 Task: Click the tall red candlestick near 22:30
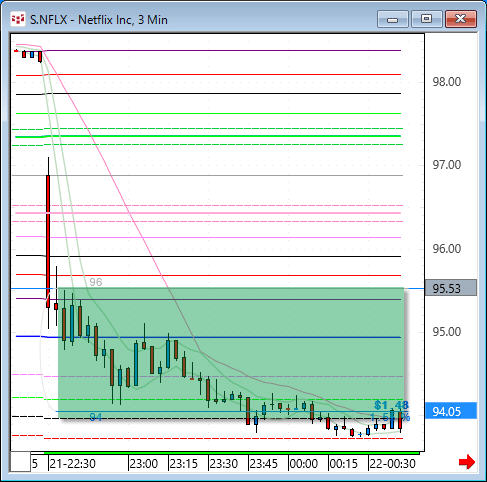pyautogui.click(x=48, y=241)
